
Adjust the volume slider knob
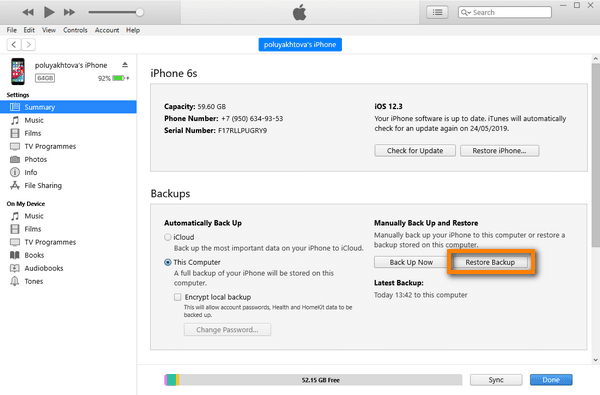pos(140,12)
